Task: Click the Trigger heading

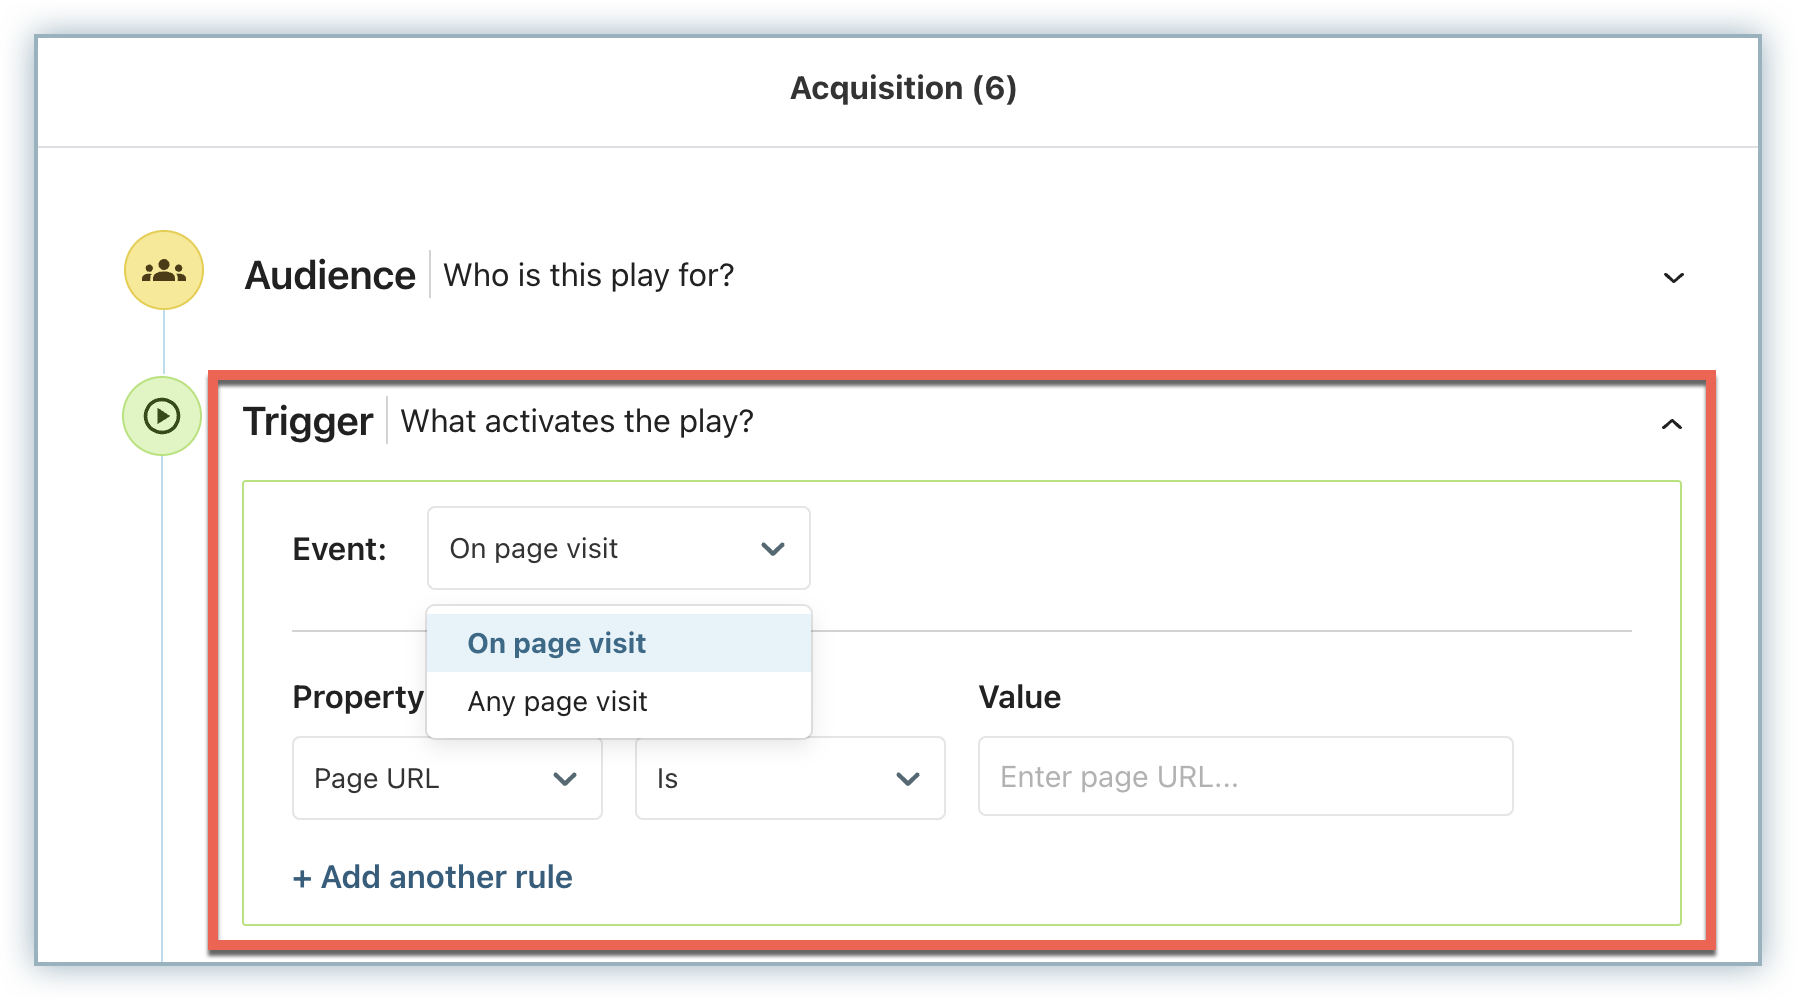Action: tap(308, 422)
